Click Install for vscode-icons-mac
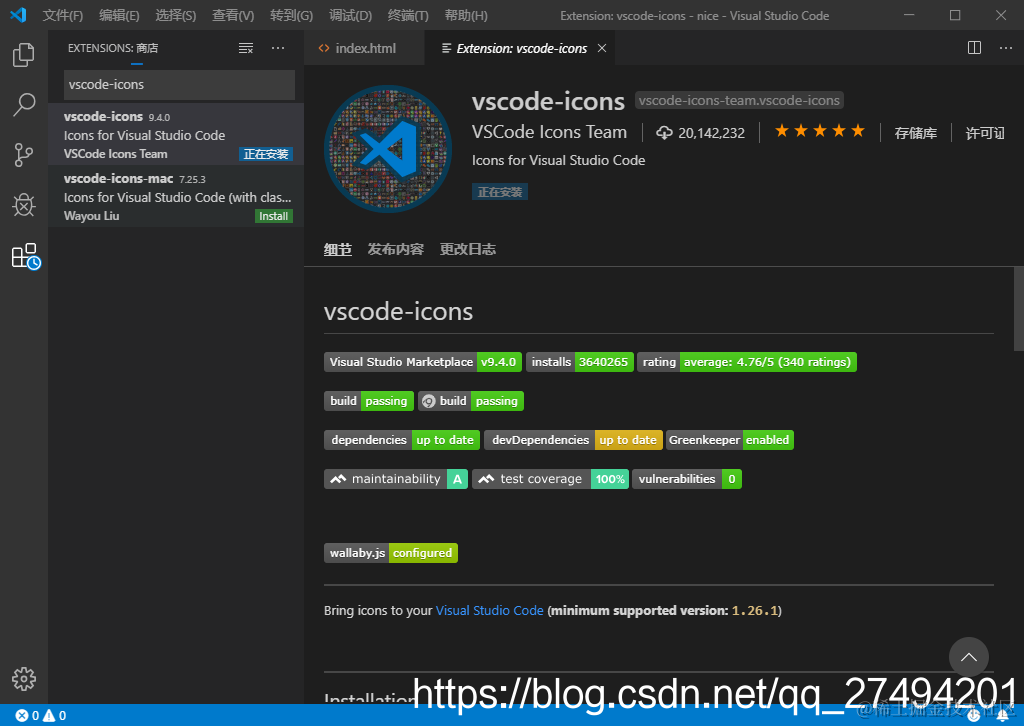Screen dimensions: 1024x726 pos(274,216)
